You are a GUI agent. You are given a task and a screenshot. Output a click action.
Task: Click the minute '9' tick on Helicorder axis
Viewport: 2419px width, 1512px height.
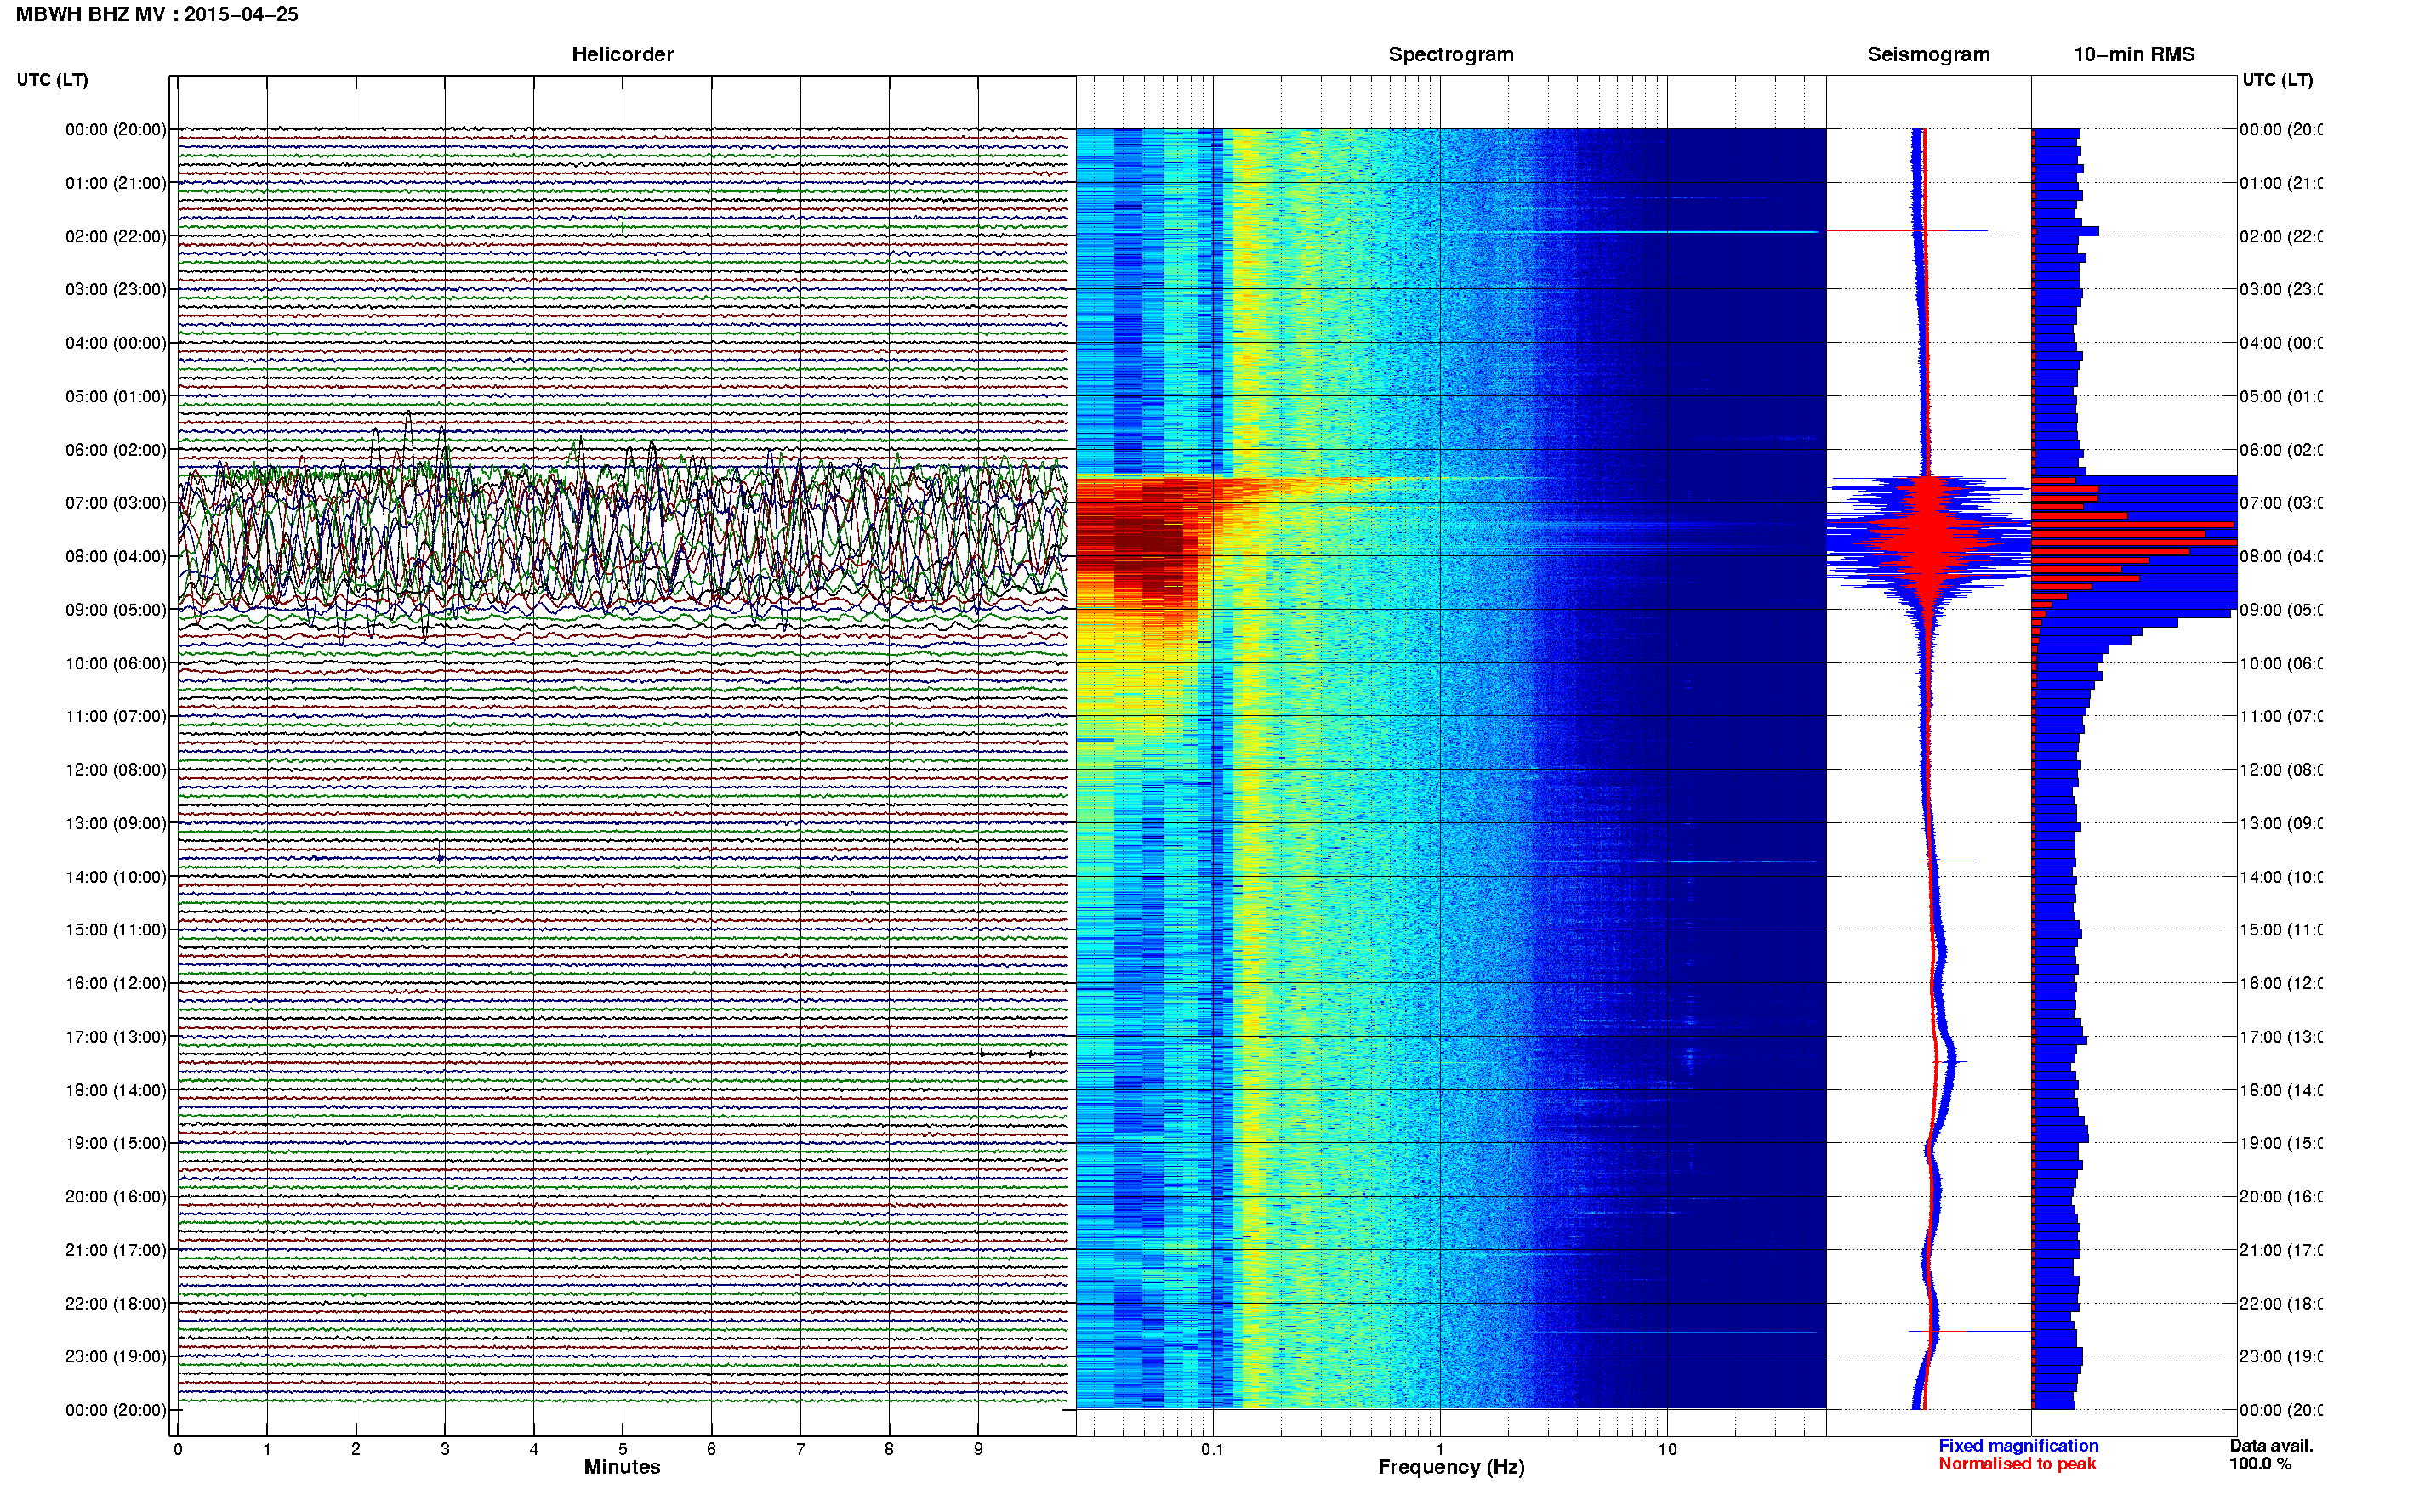[978, 1449]
